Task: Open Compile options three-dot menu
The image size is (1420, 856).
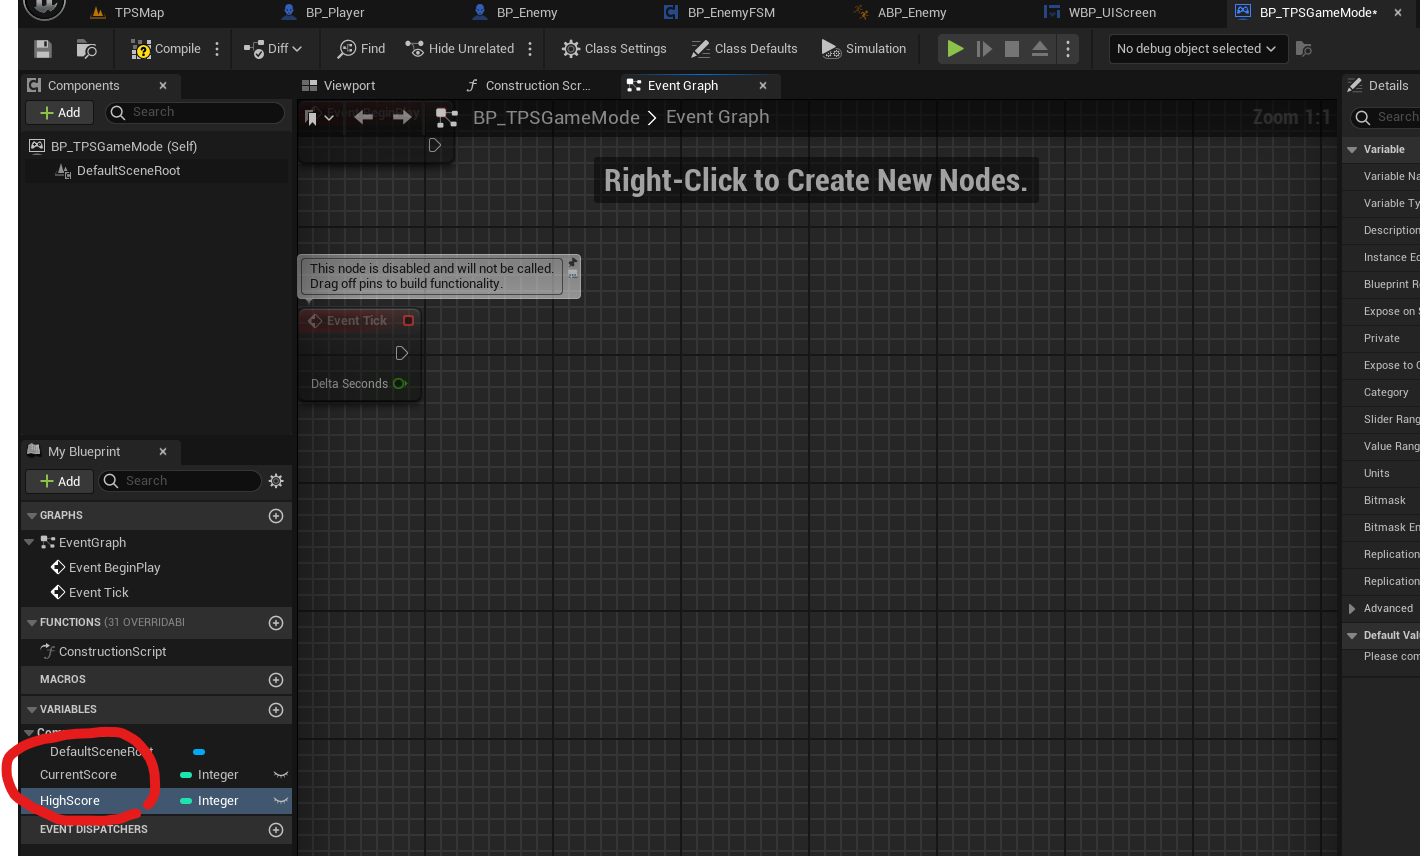Action: point(217,49)
